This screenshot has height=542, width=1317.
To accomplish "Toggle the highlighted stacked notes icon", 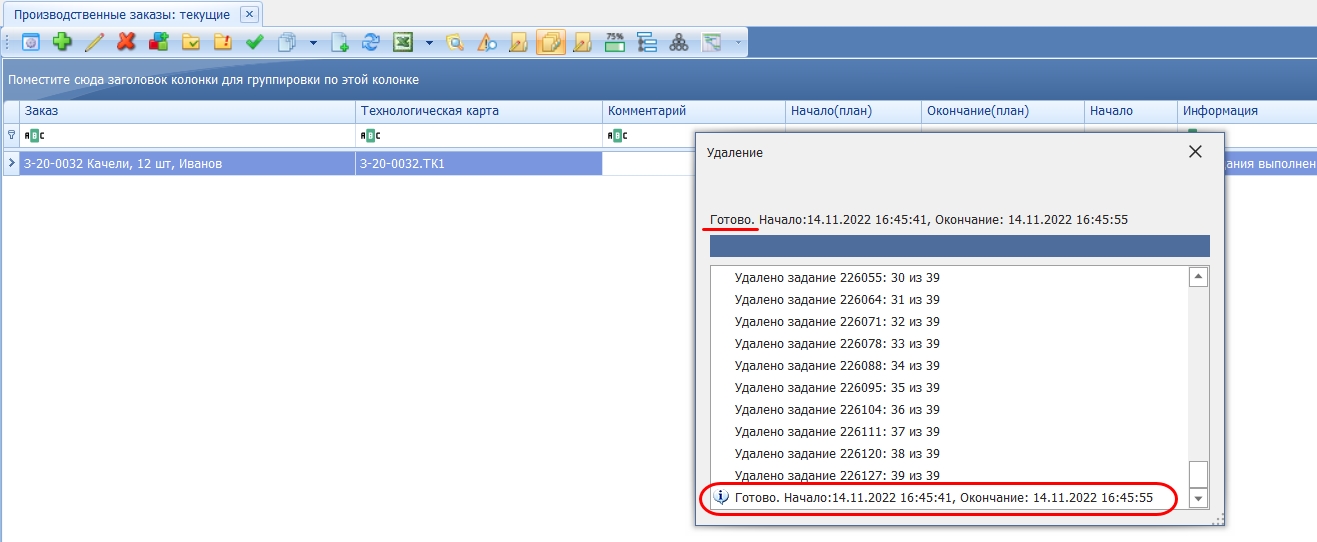I will coord(551,42).
